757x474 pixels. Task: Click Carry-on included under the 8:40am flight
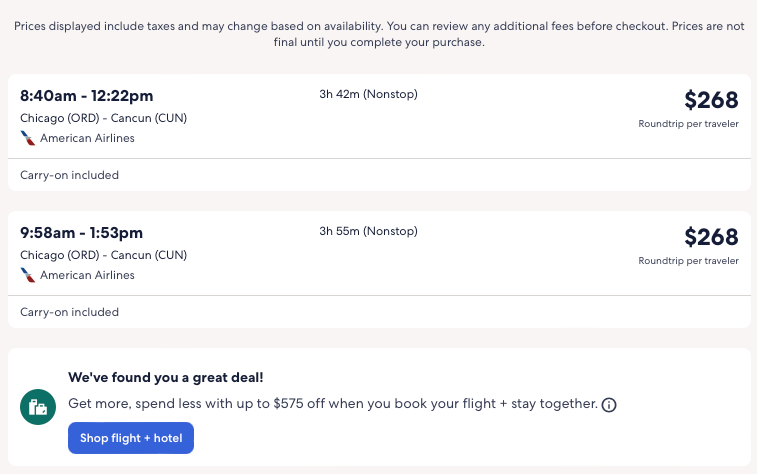(x=69, y=175)
